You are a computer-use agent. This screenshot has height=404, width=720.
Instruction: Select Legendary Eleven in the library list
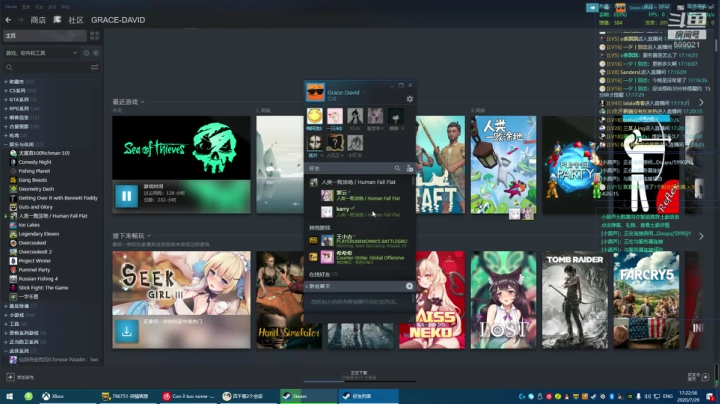tap(39, 234)
